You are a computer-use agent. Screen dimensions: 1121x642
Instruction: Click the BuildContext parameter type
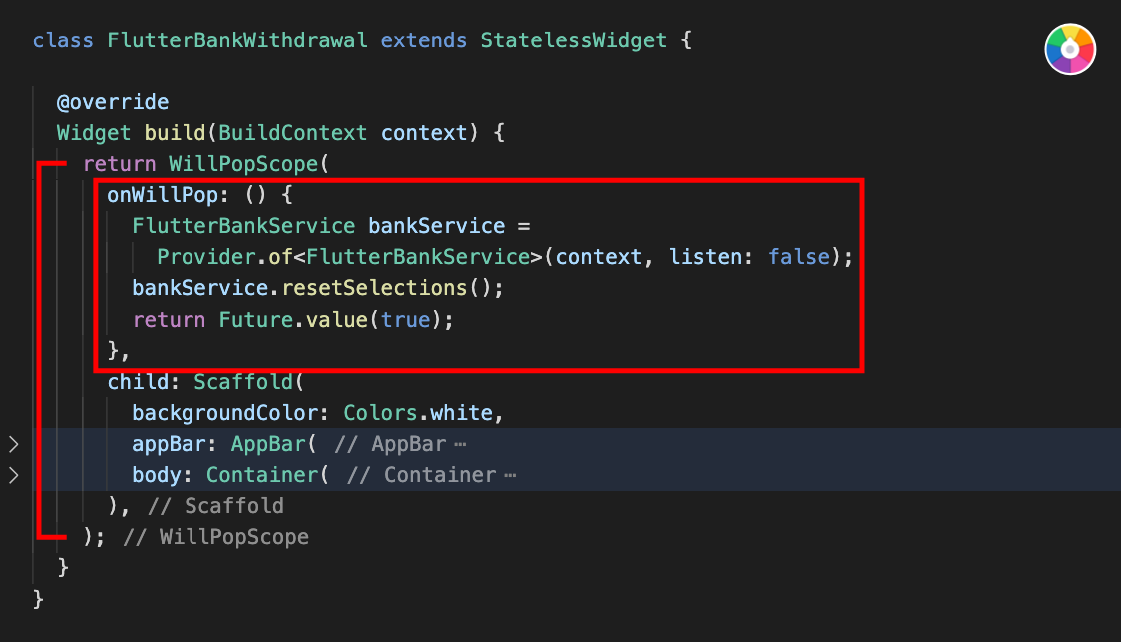click(x=292, y=133)
